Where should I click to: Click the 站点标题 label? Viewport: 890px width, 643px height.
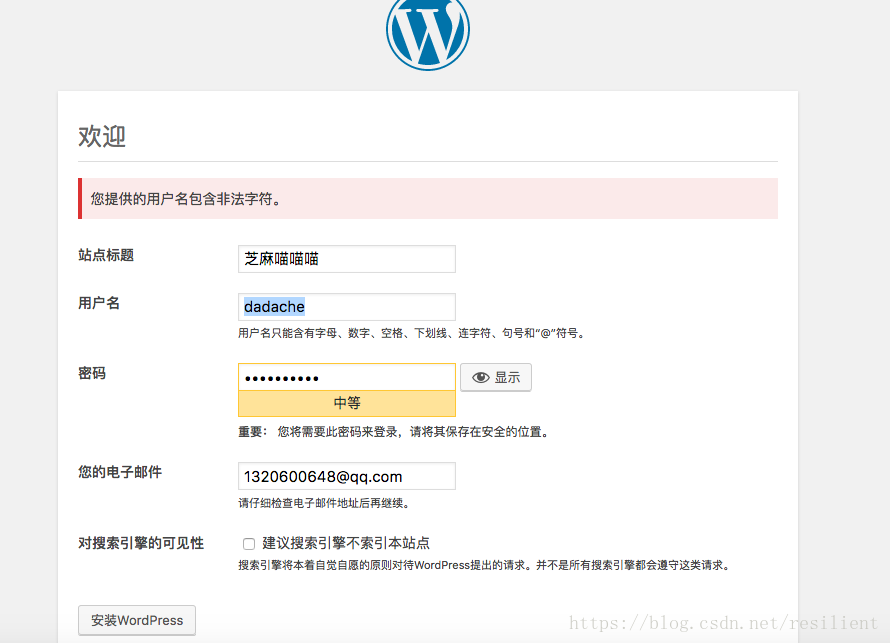(x=106, y=255)
